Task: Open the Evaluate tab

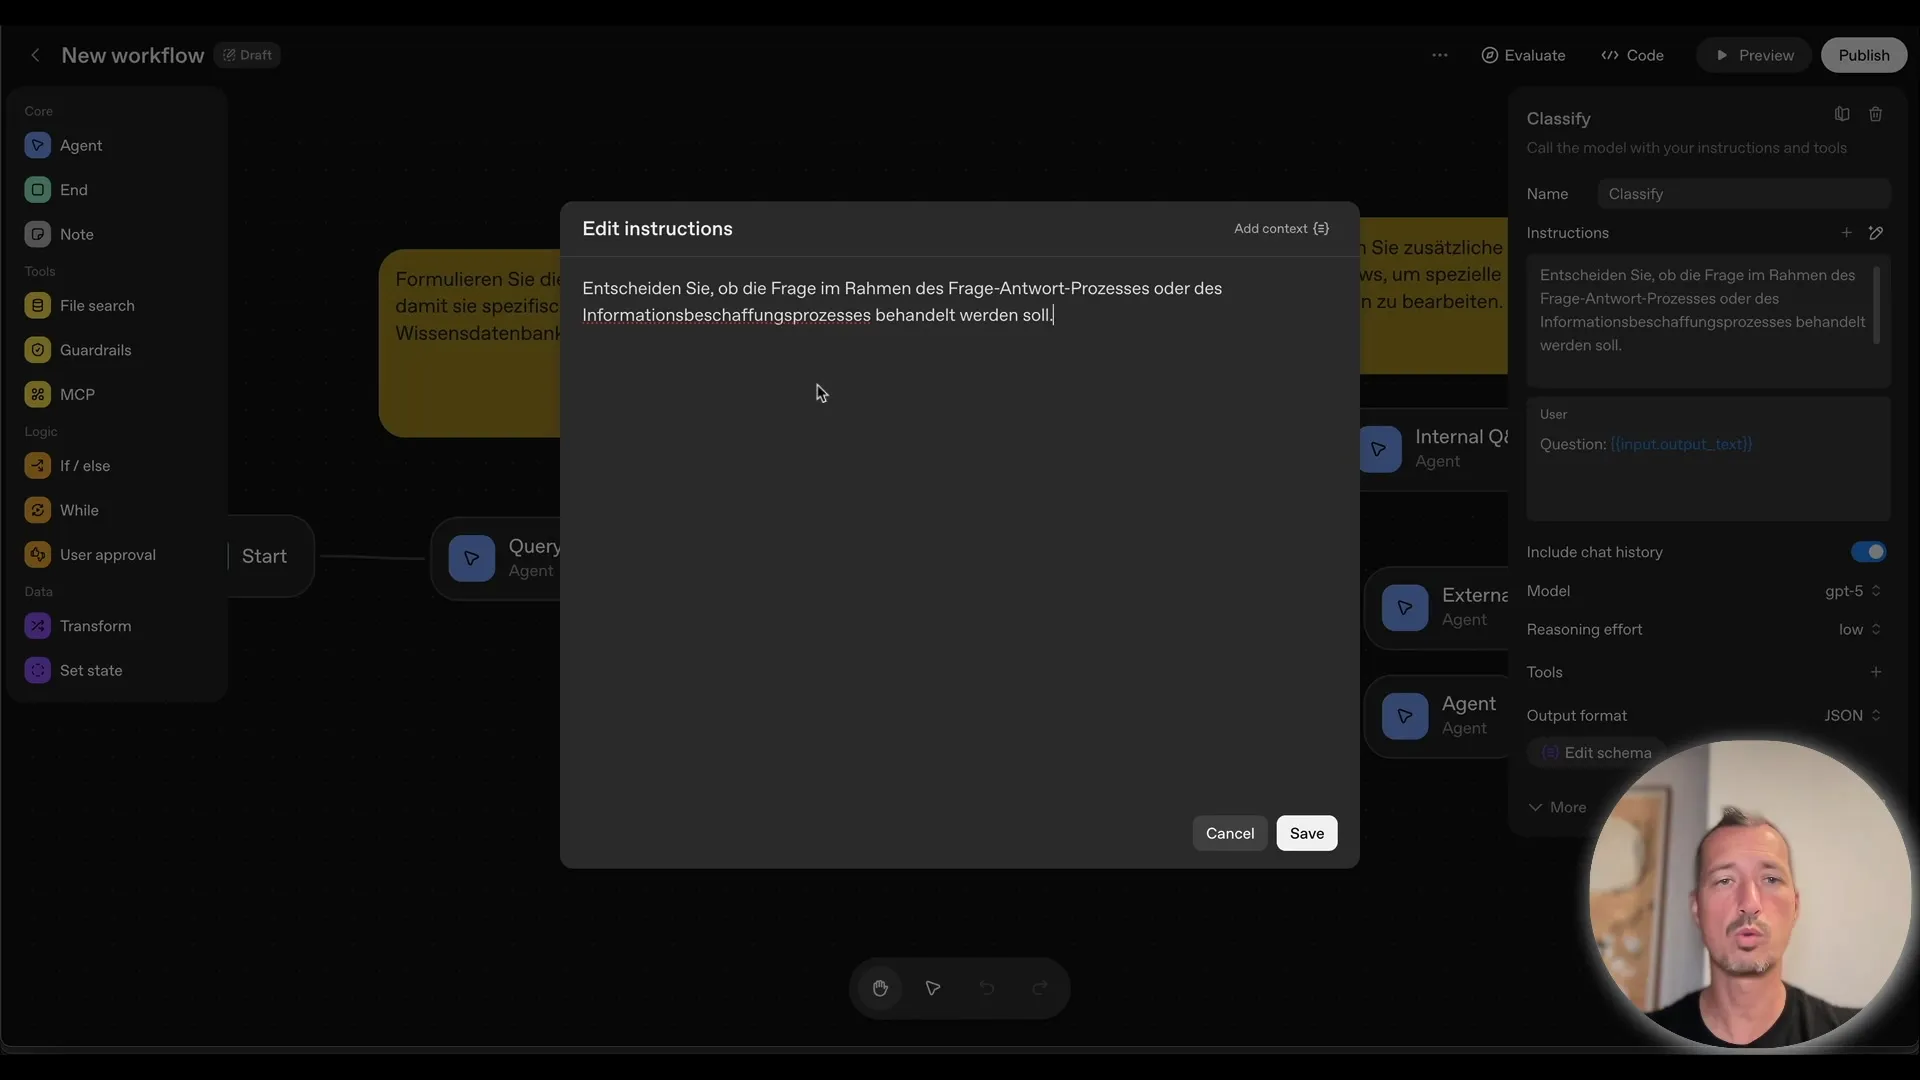Action: click(1523, 55)
